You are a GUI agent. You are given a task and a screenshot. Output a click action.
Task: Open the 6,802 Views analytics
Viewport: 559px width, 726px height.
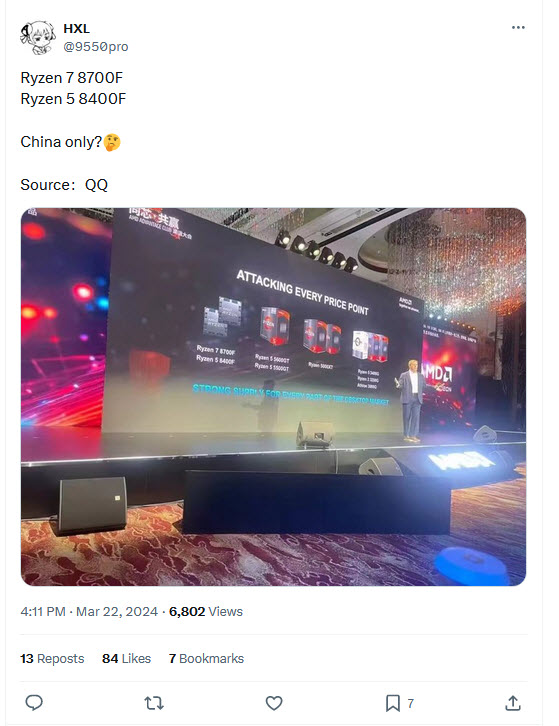[206, 612]
